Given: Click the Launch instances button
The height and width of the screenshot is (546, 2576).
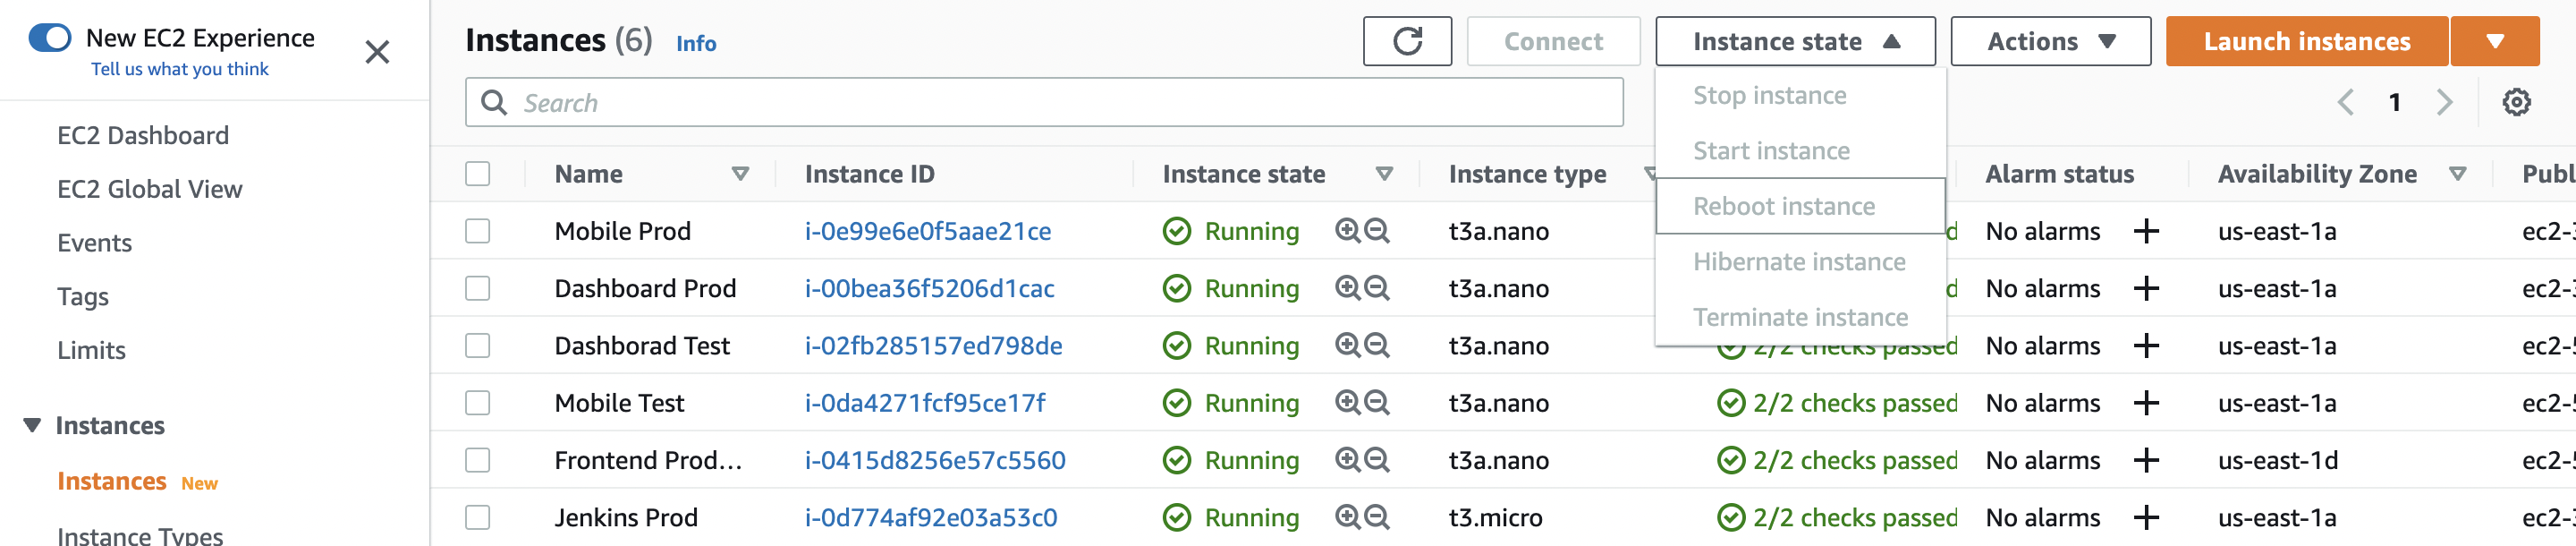Looking at the screenshot, I should point(2306,41).
